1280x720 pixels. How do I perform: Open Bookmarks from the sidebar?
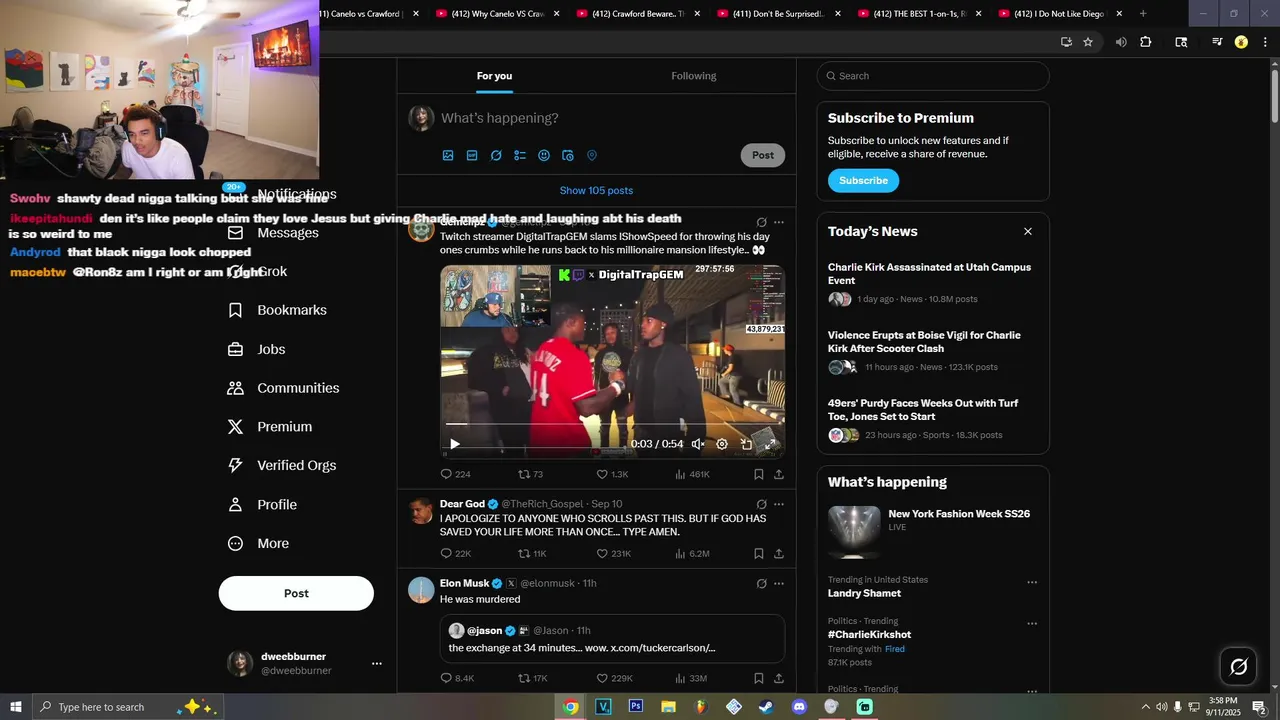point(277,310)
